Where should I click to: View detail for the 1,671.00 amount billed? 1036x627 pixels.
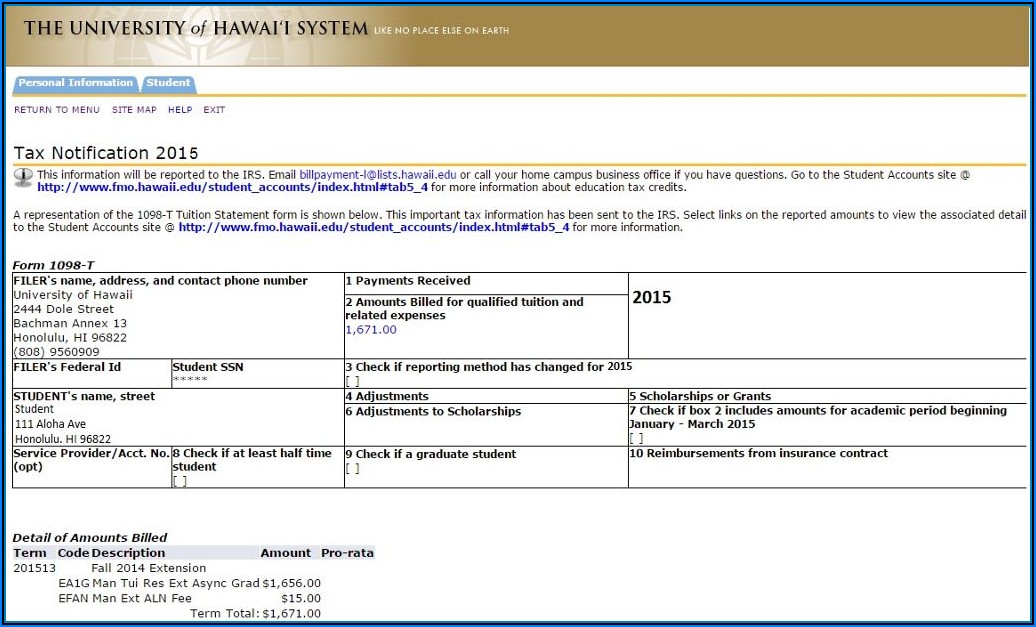[x=370, y=330]
